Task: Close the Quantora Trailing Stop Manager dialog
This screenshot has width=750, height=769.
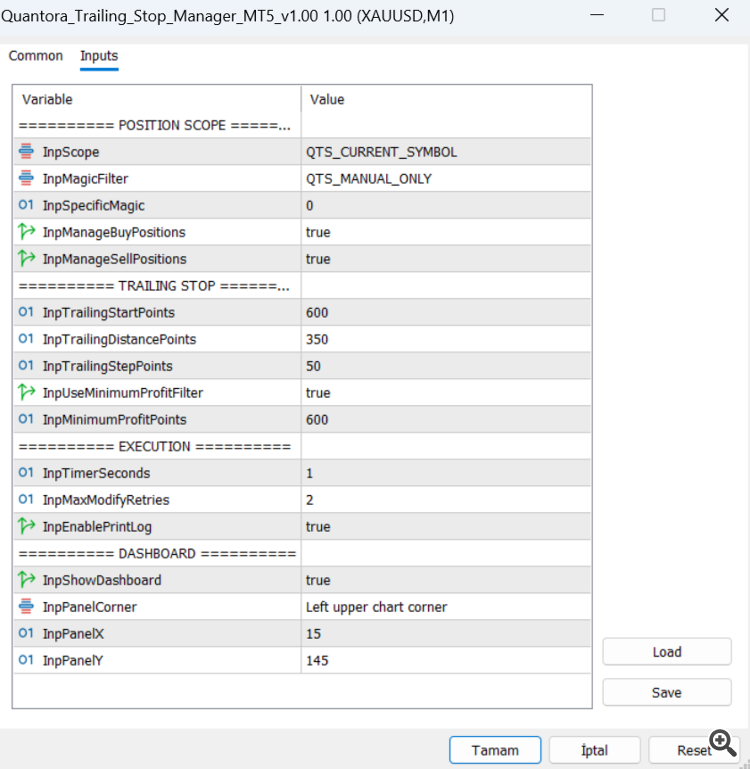Action: pos(722,15)
